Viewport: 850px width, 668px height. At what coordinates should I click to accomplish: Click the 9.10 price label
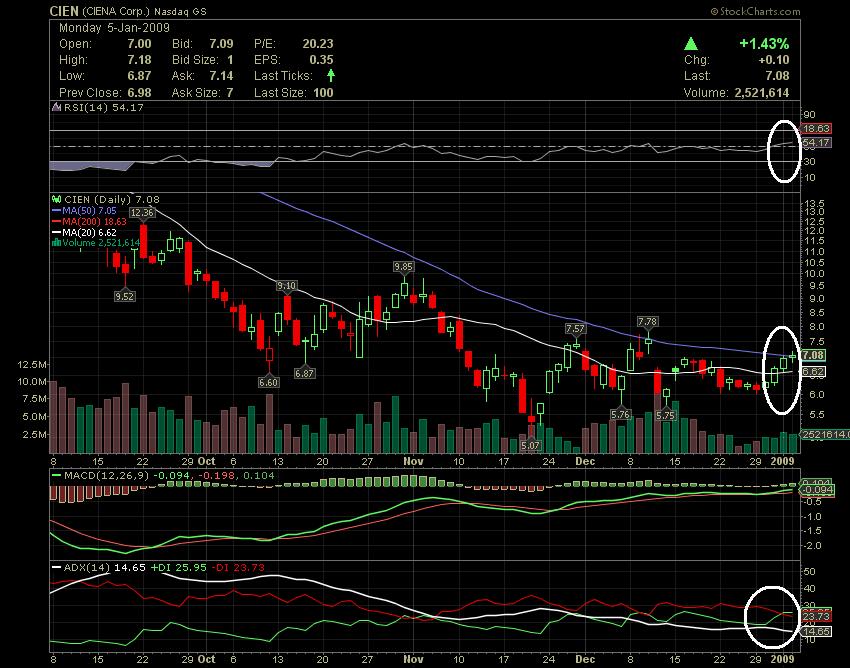point(286,286)
